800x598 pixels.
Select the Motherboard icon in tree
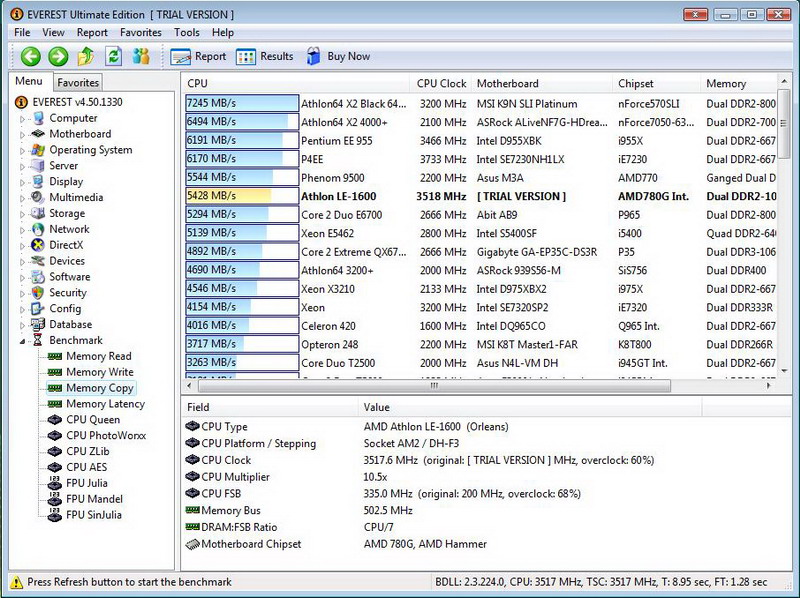pos(38,134)
